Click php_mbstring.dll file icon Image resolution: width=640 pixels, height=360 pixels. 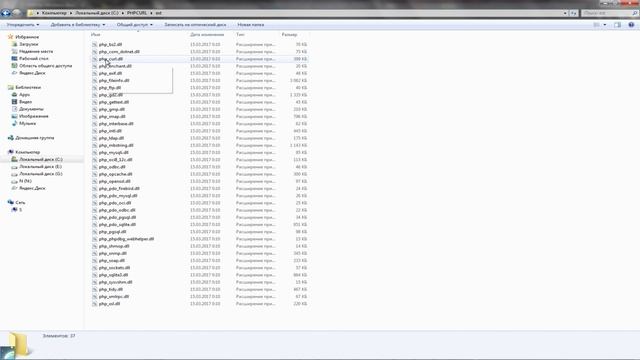pos(95,145)
